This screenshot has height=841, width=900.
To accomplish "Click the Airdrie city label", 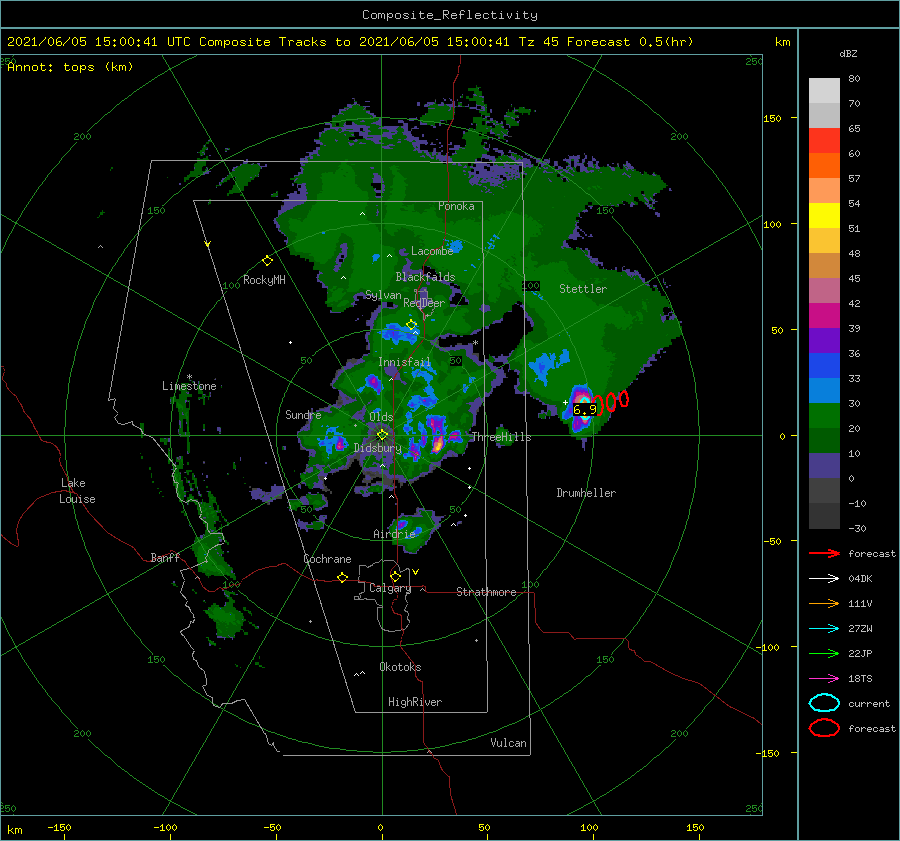I will click(x=394, y=534).
